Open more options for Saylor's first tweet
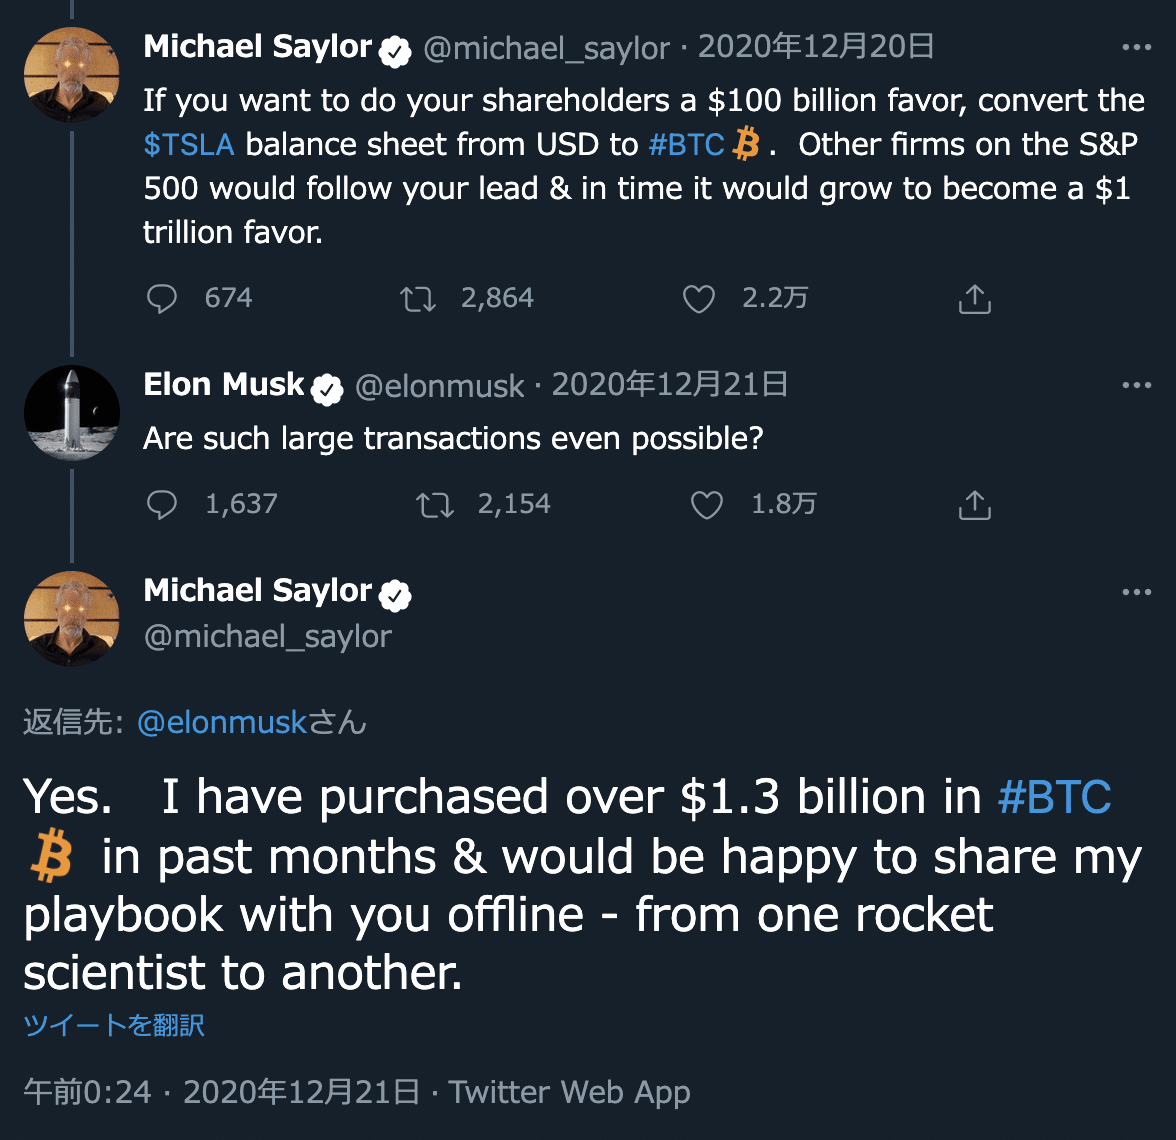 1136,47
